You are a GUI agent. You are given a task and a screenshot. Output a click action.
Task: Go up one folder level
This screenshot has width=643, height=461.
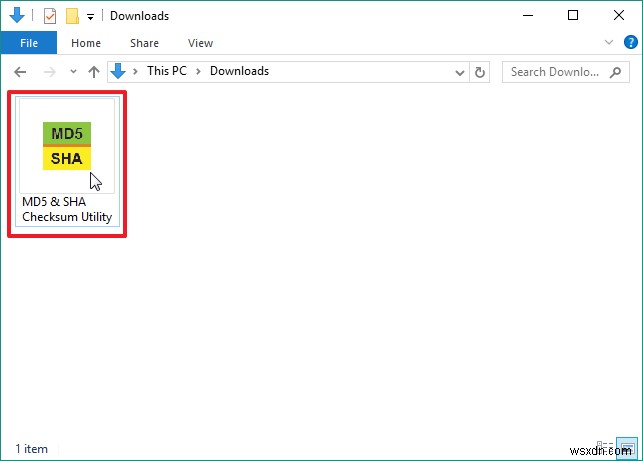[x=94, y=72]
